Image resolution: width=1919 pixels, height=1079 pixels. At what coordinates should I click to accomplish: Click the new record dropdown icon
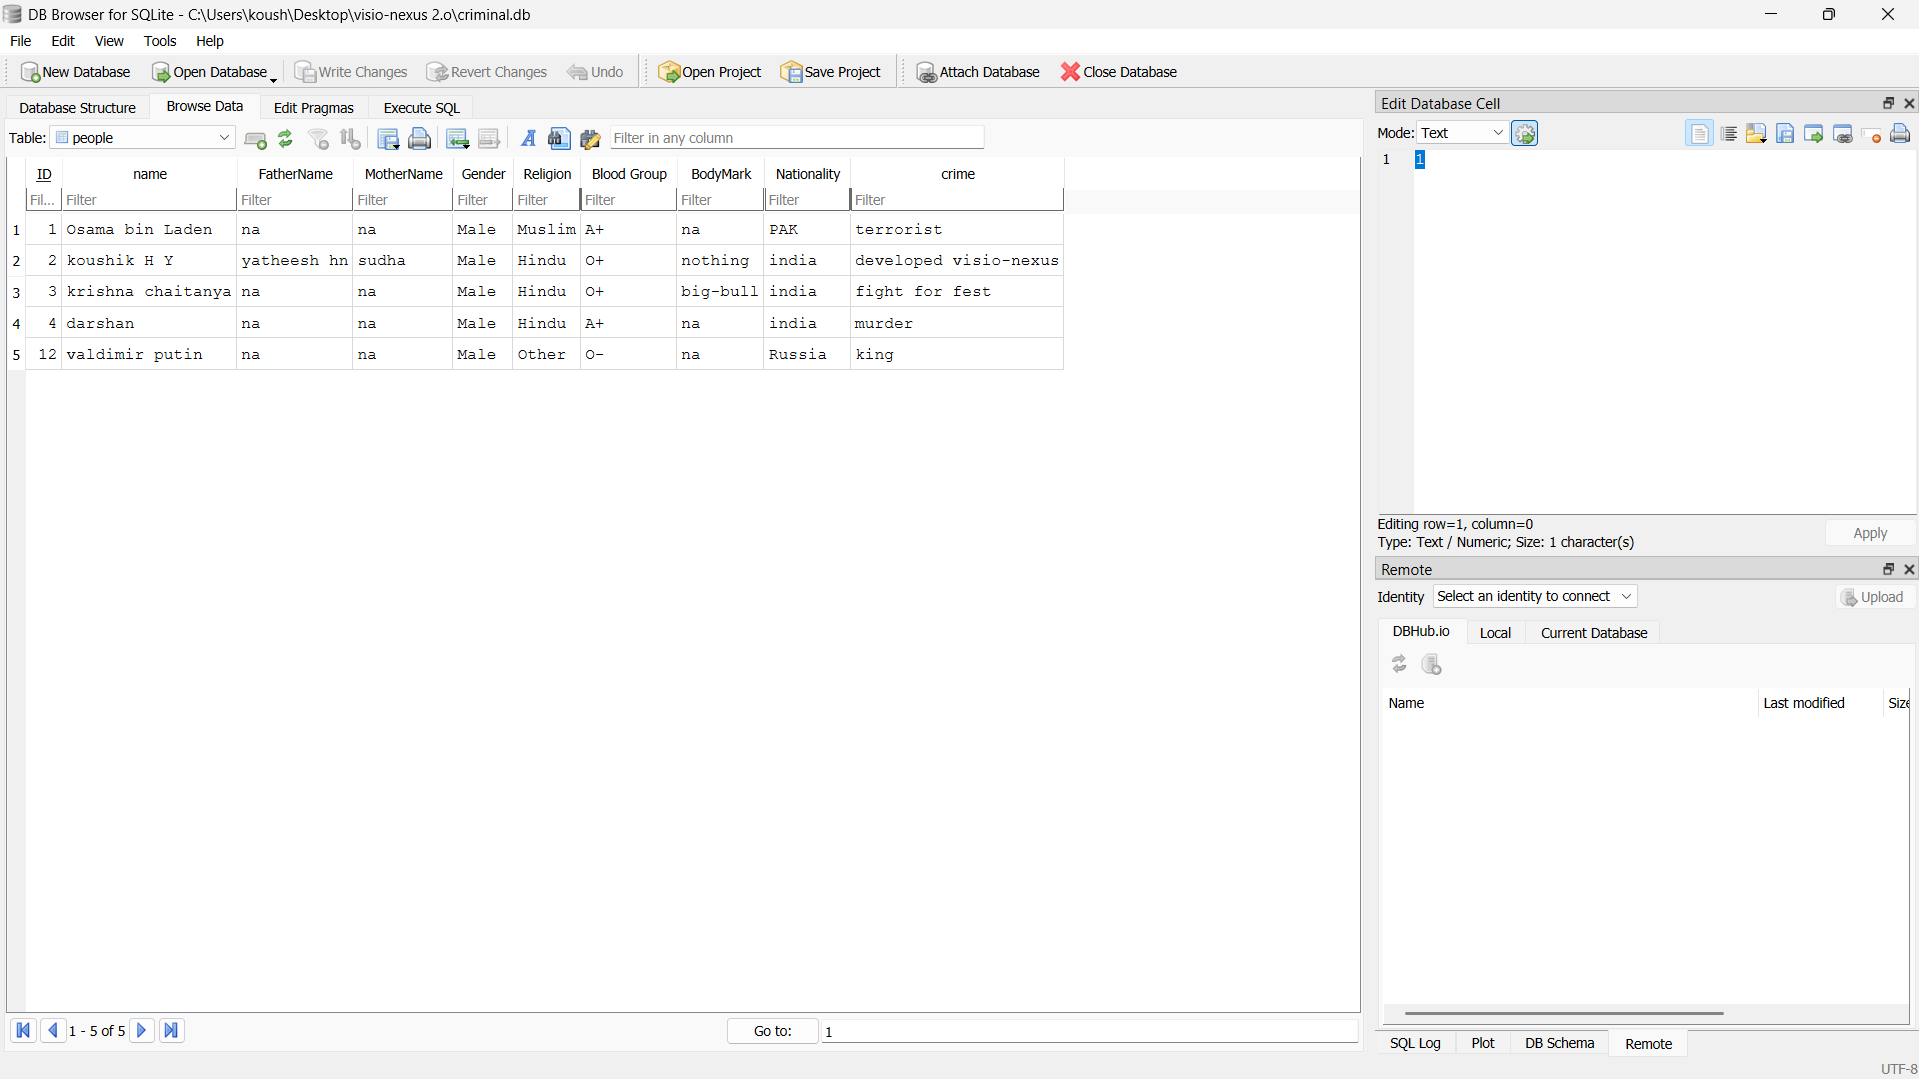(458, 139)
